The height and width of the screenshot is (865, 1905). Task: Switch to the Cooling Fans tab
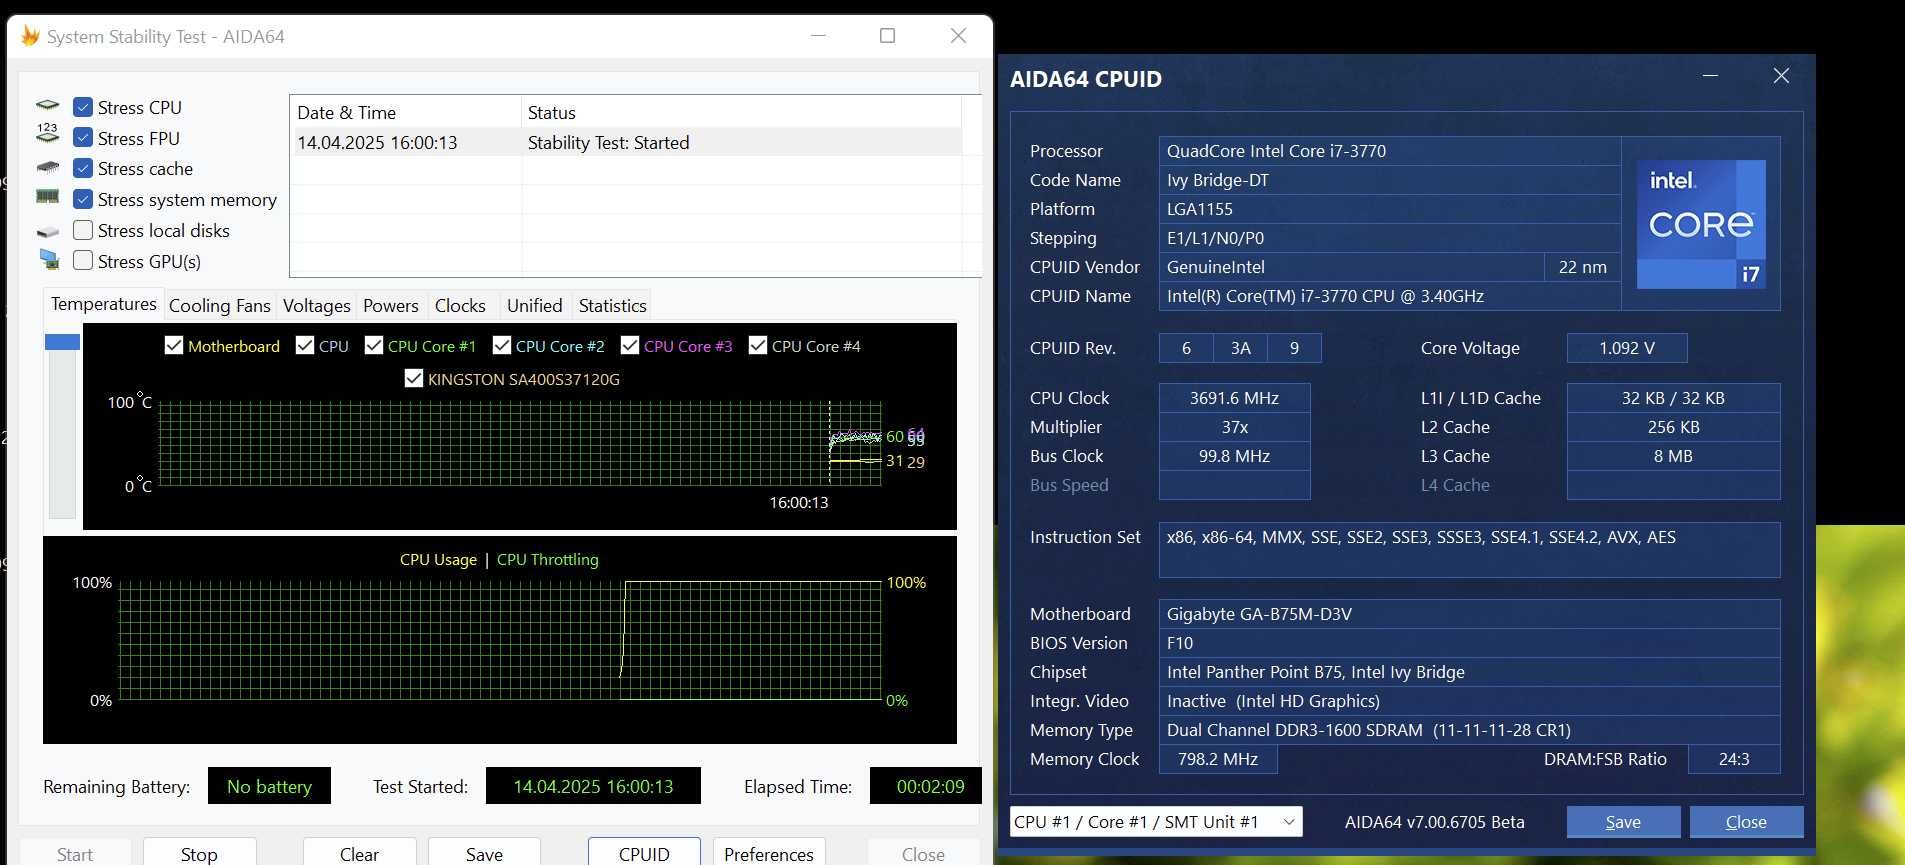(219, 306)
